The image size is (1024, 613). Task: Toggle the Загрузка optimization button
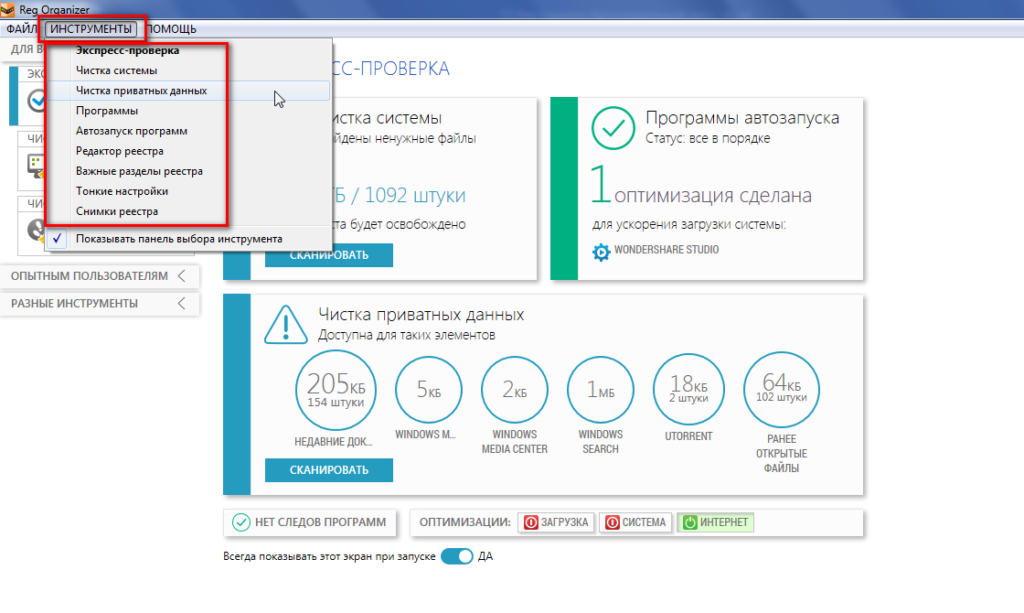[x=557, y=522]
